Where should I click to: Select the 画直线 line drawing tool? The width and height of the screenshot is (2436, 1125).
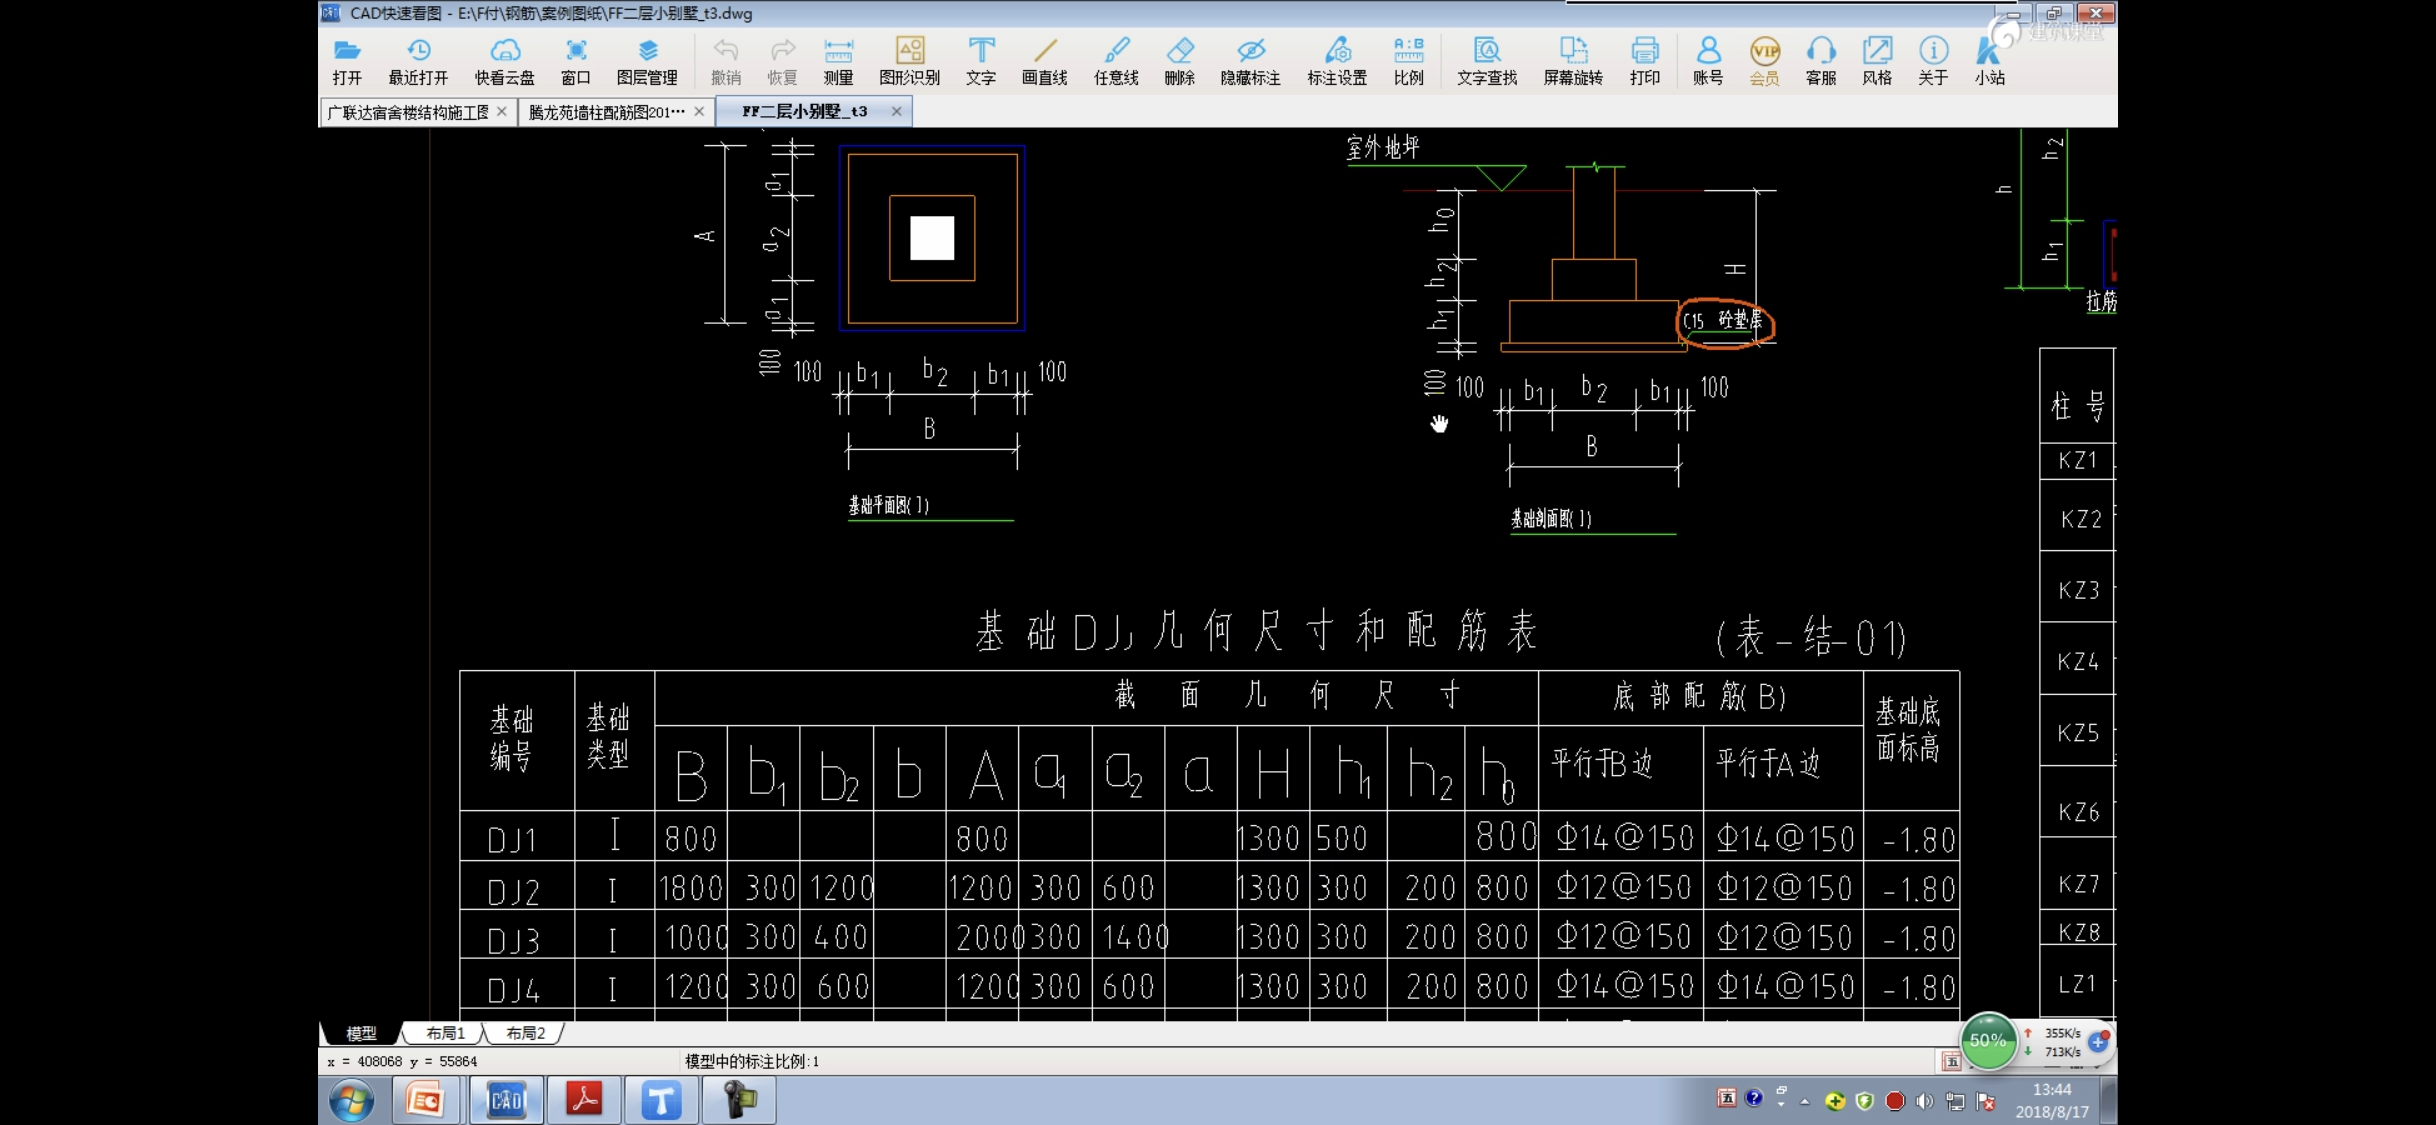point(1044,61)
